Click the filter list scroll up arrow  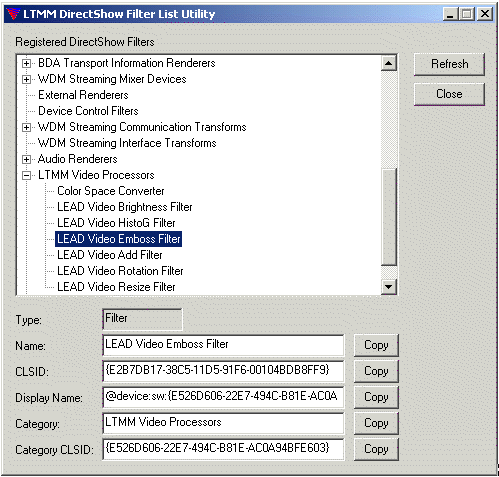pos(389,63)
